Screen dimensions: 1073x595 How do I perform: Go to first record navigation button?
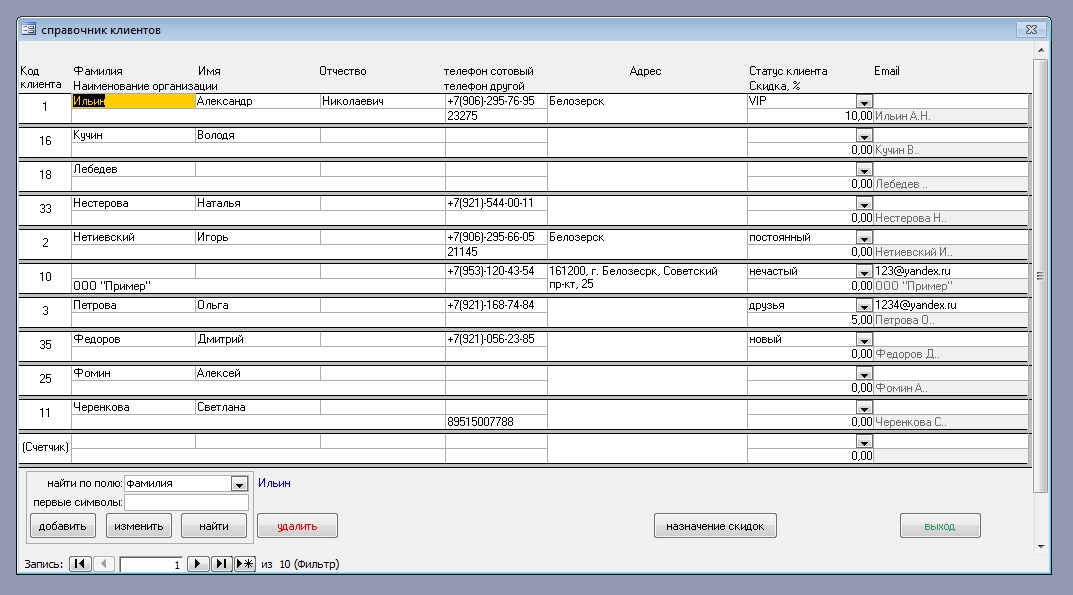click(x=80, y=564)
